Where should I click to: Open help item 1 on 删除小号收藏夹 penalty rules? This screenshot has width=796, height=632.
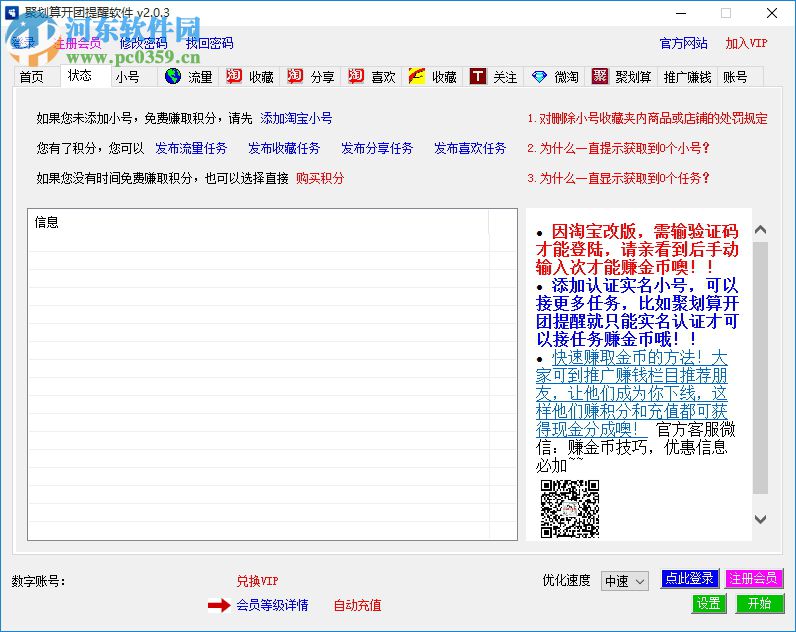(x=647, y=118)
